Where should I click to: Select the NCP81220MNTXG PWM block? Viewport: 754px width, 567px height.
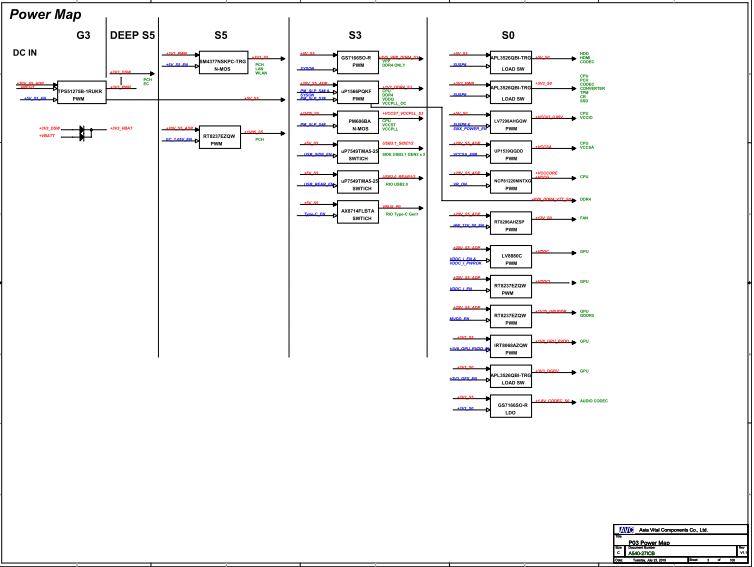pos(511,182)
